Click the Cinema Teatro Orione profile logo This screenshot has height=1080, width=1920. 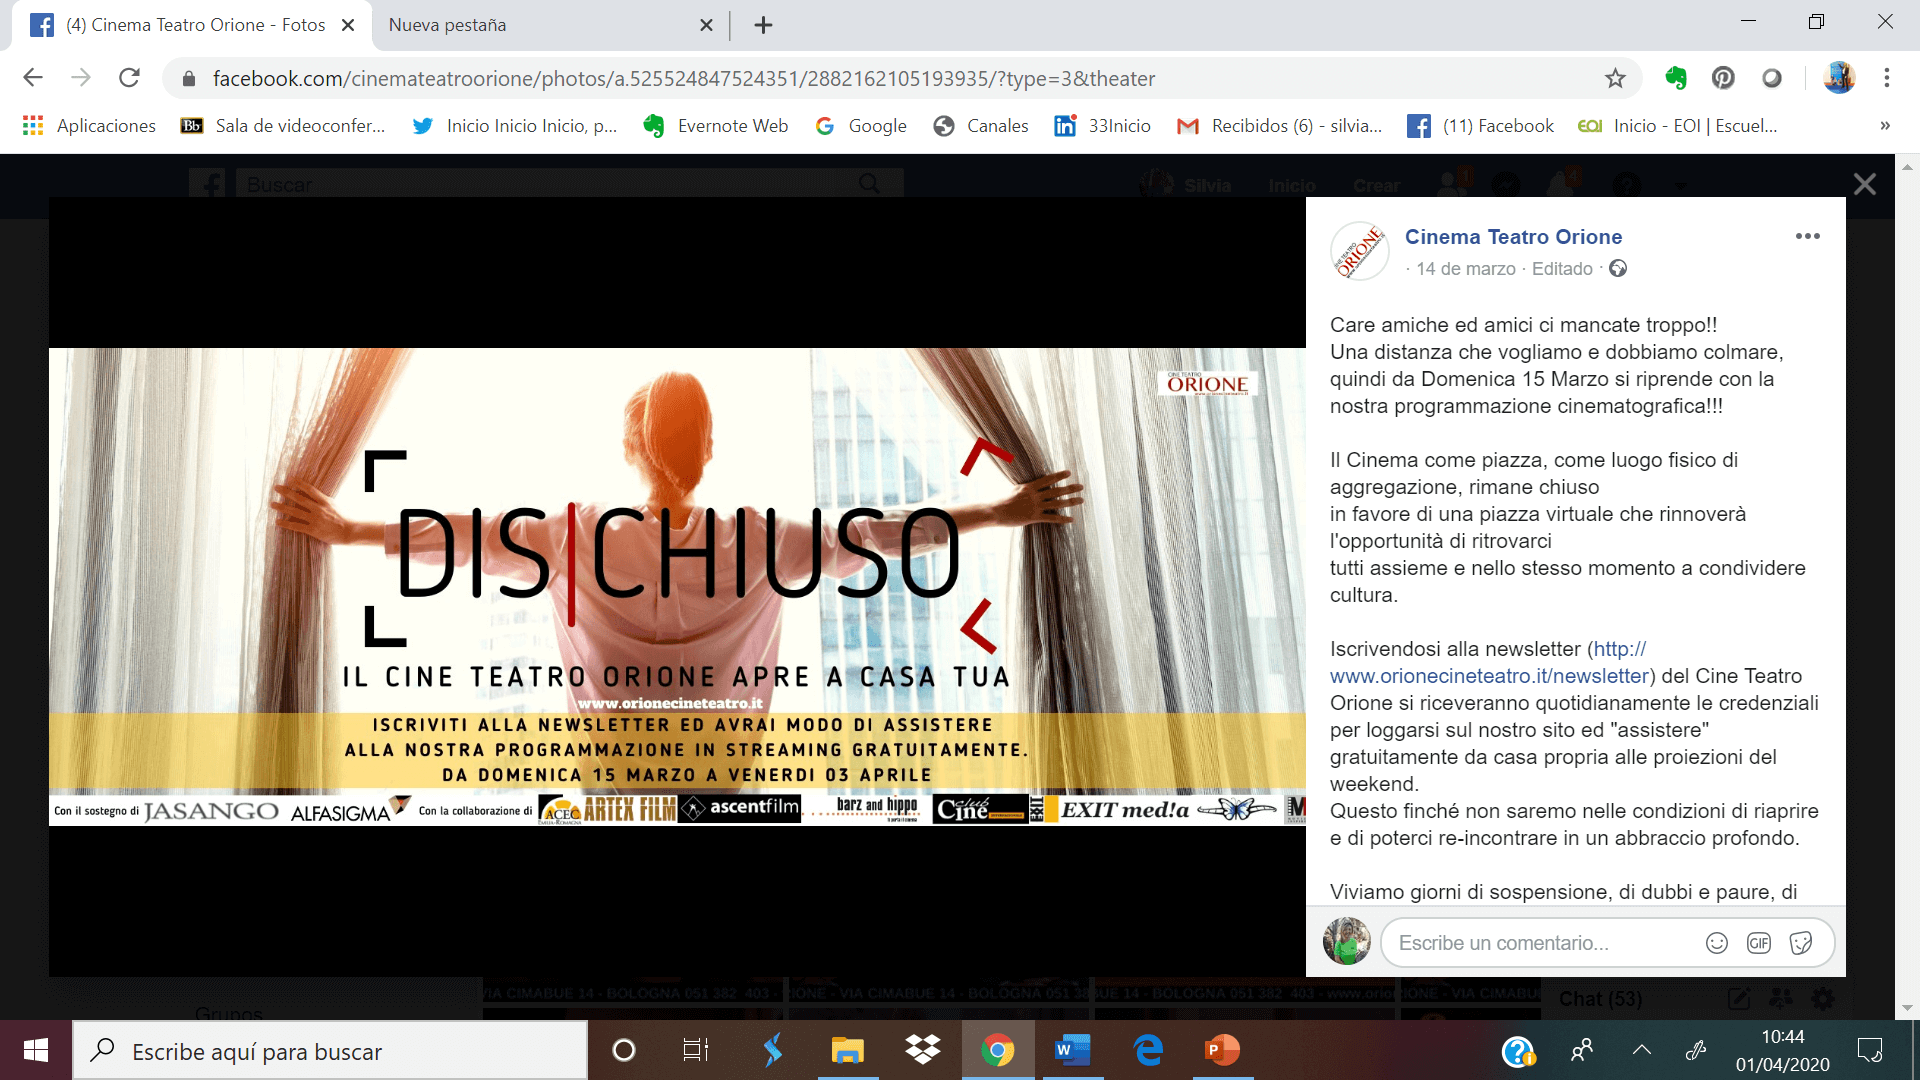1360,251
